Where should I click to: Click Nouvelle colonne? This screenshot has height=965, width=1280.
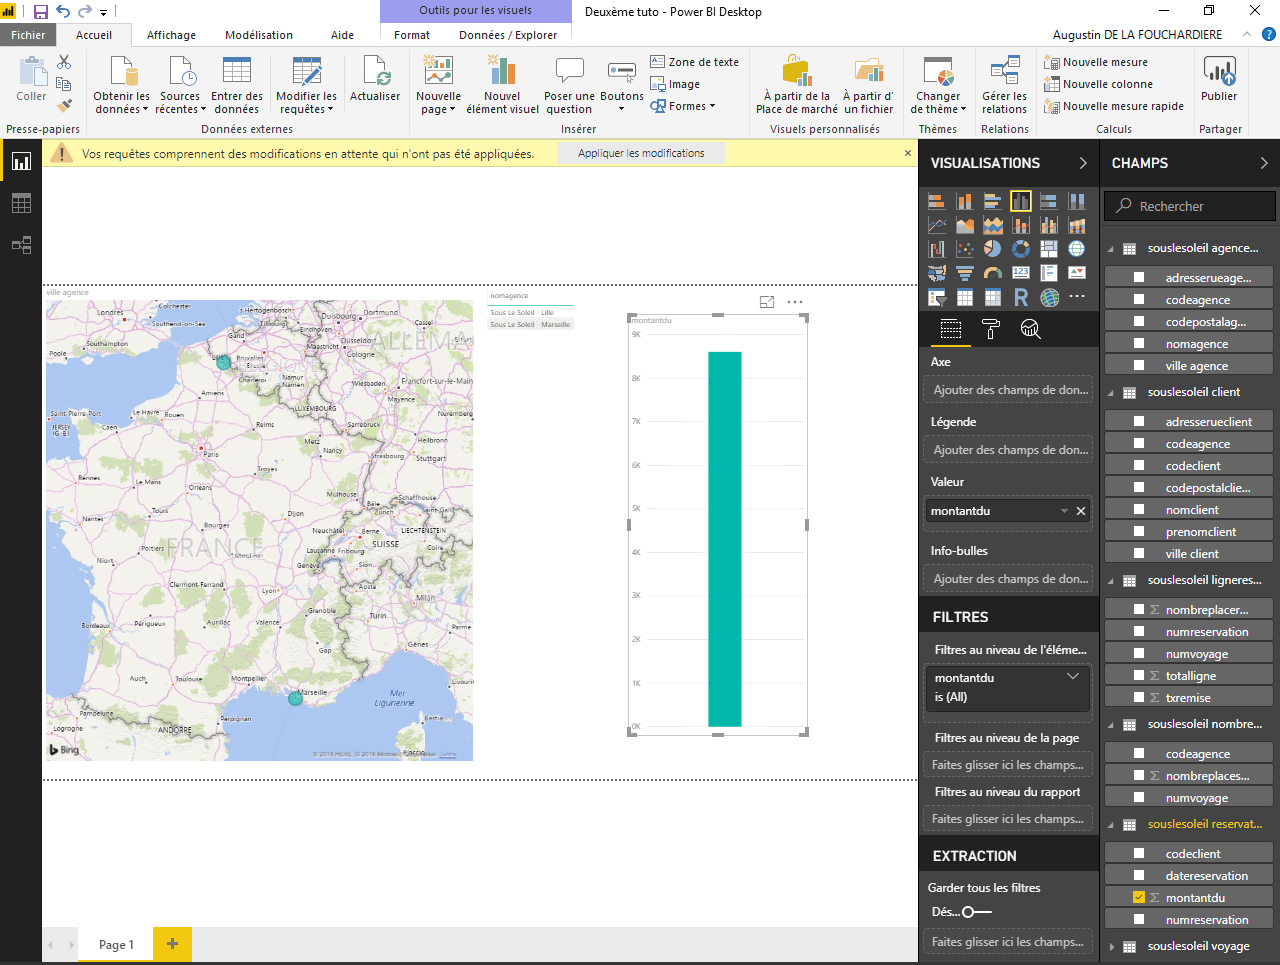coord(1098,84)
